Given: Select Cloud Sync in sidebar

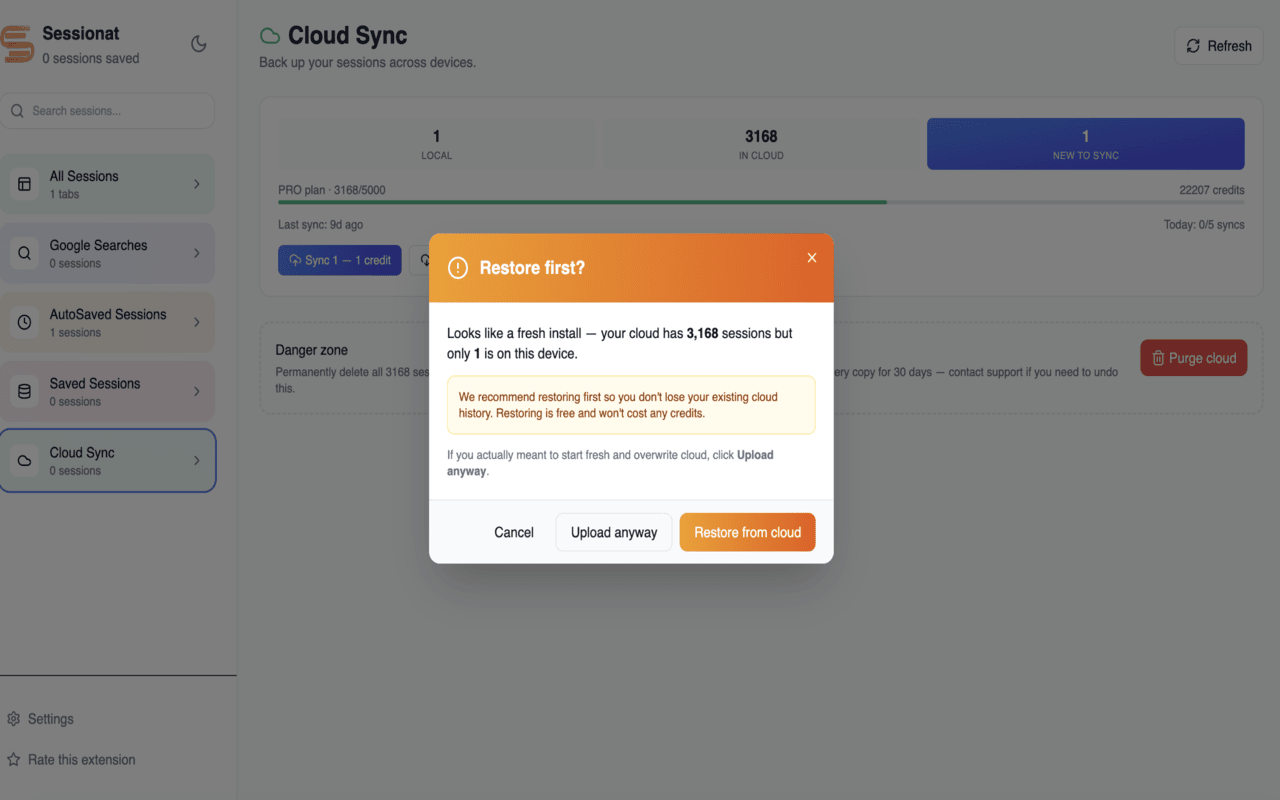Looking at the screenshot, I should [x=107, y=460].
